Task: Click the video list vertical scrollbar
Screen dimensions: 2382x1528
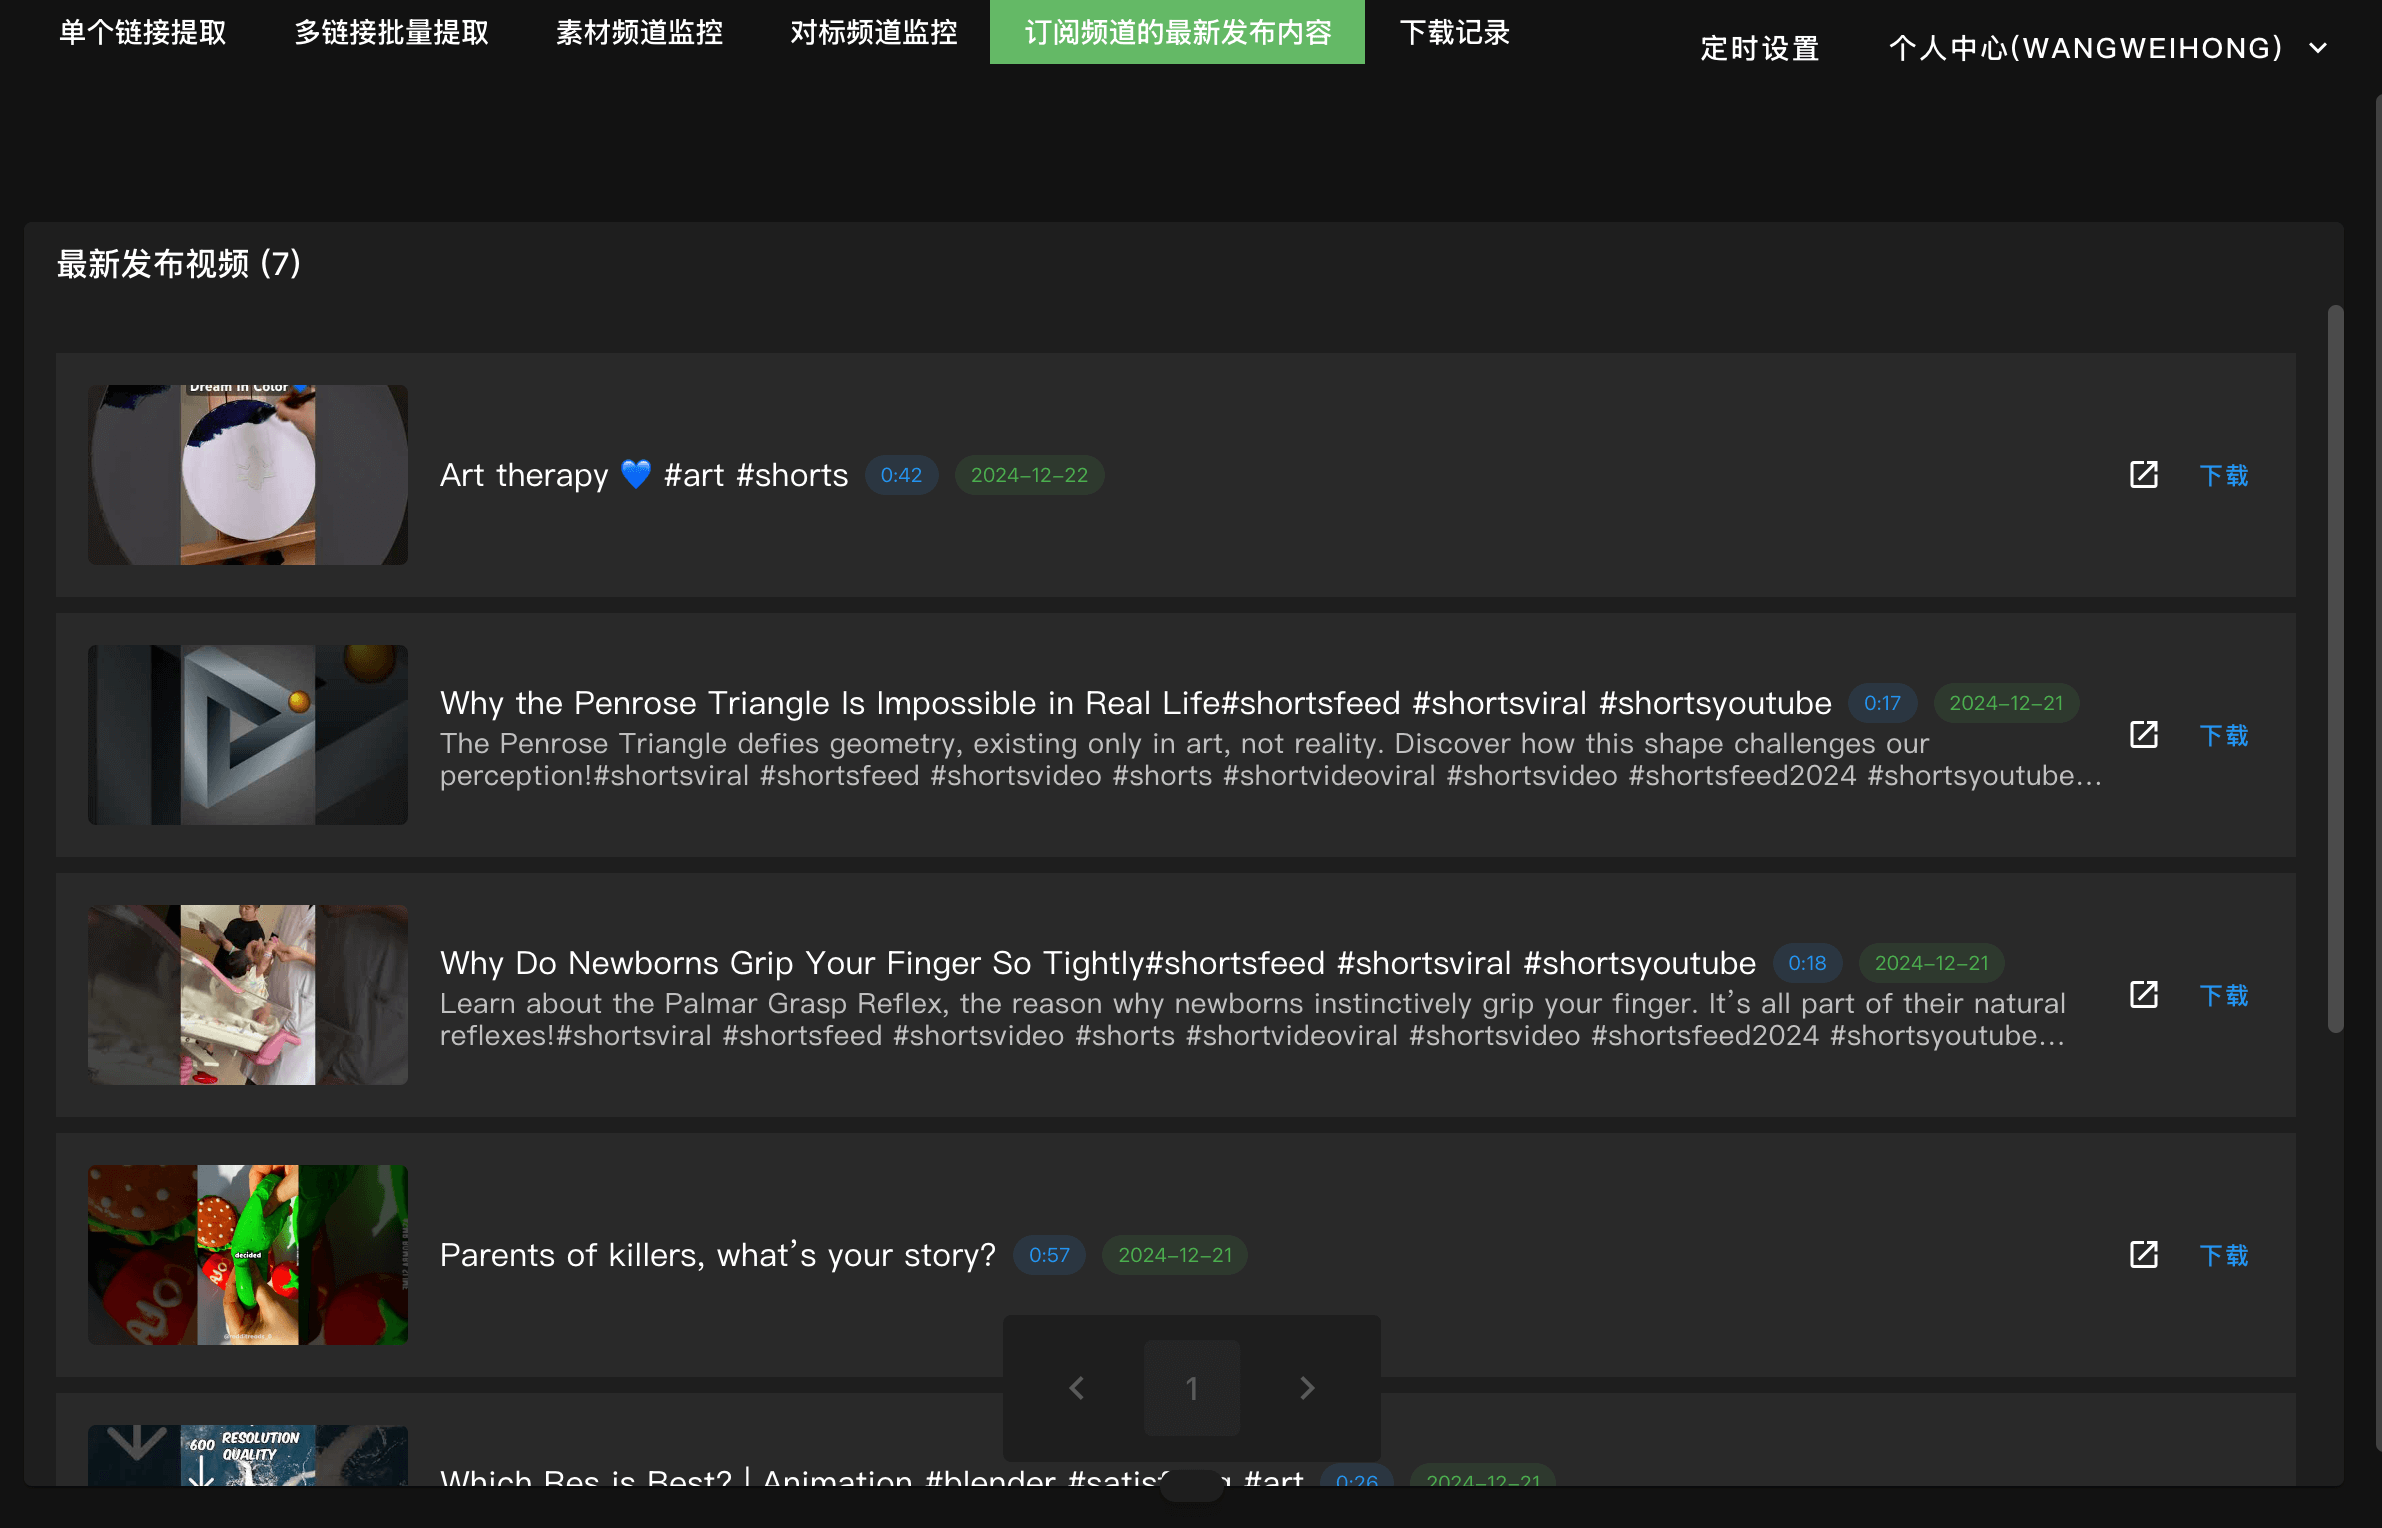Action: click(2335, 670)
